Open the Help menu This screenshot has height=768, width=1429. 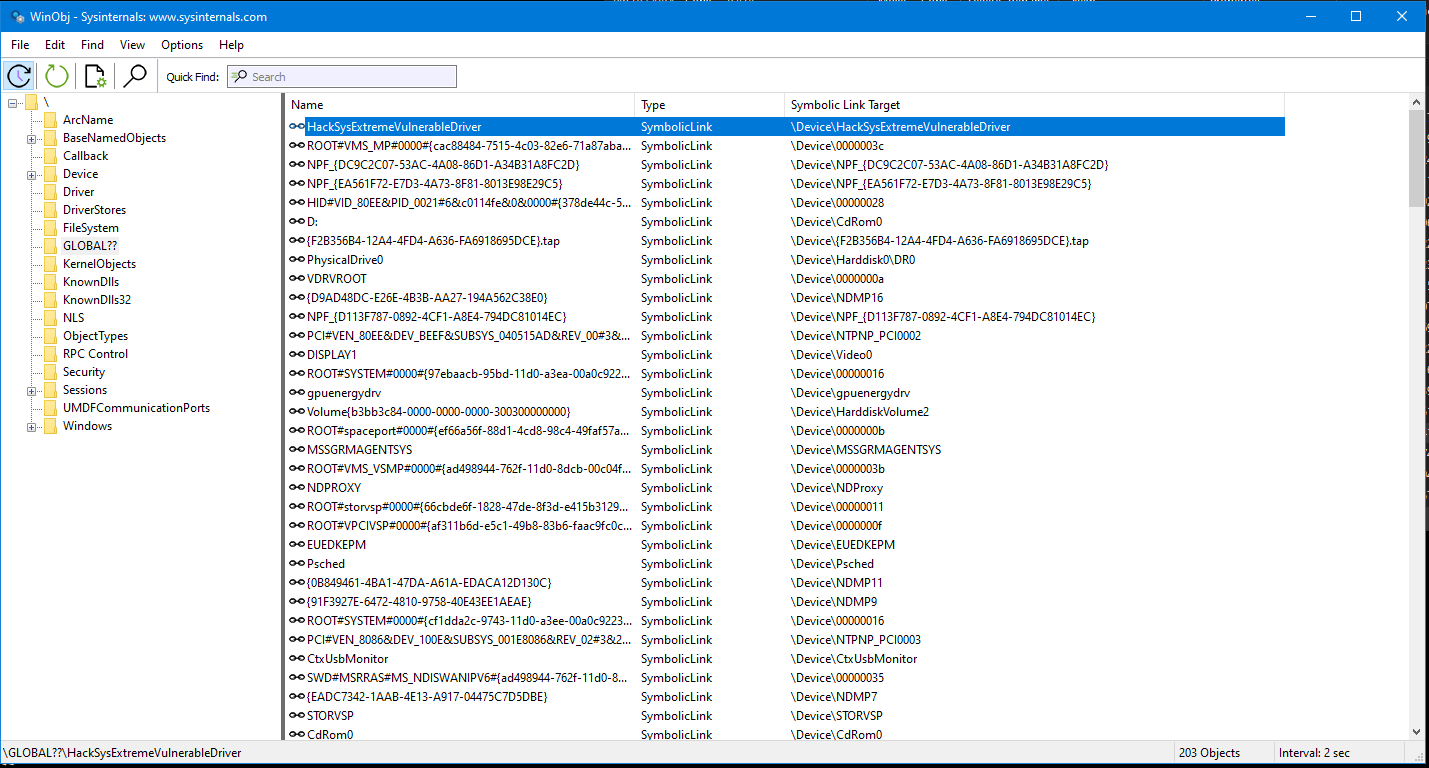point(231,45)
